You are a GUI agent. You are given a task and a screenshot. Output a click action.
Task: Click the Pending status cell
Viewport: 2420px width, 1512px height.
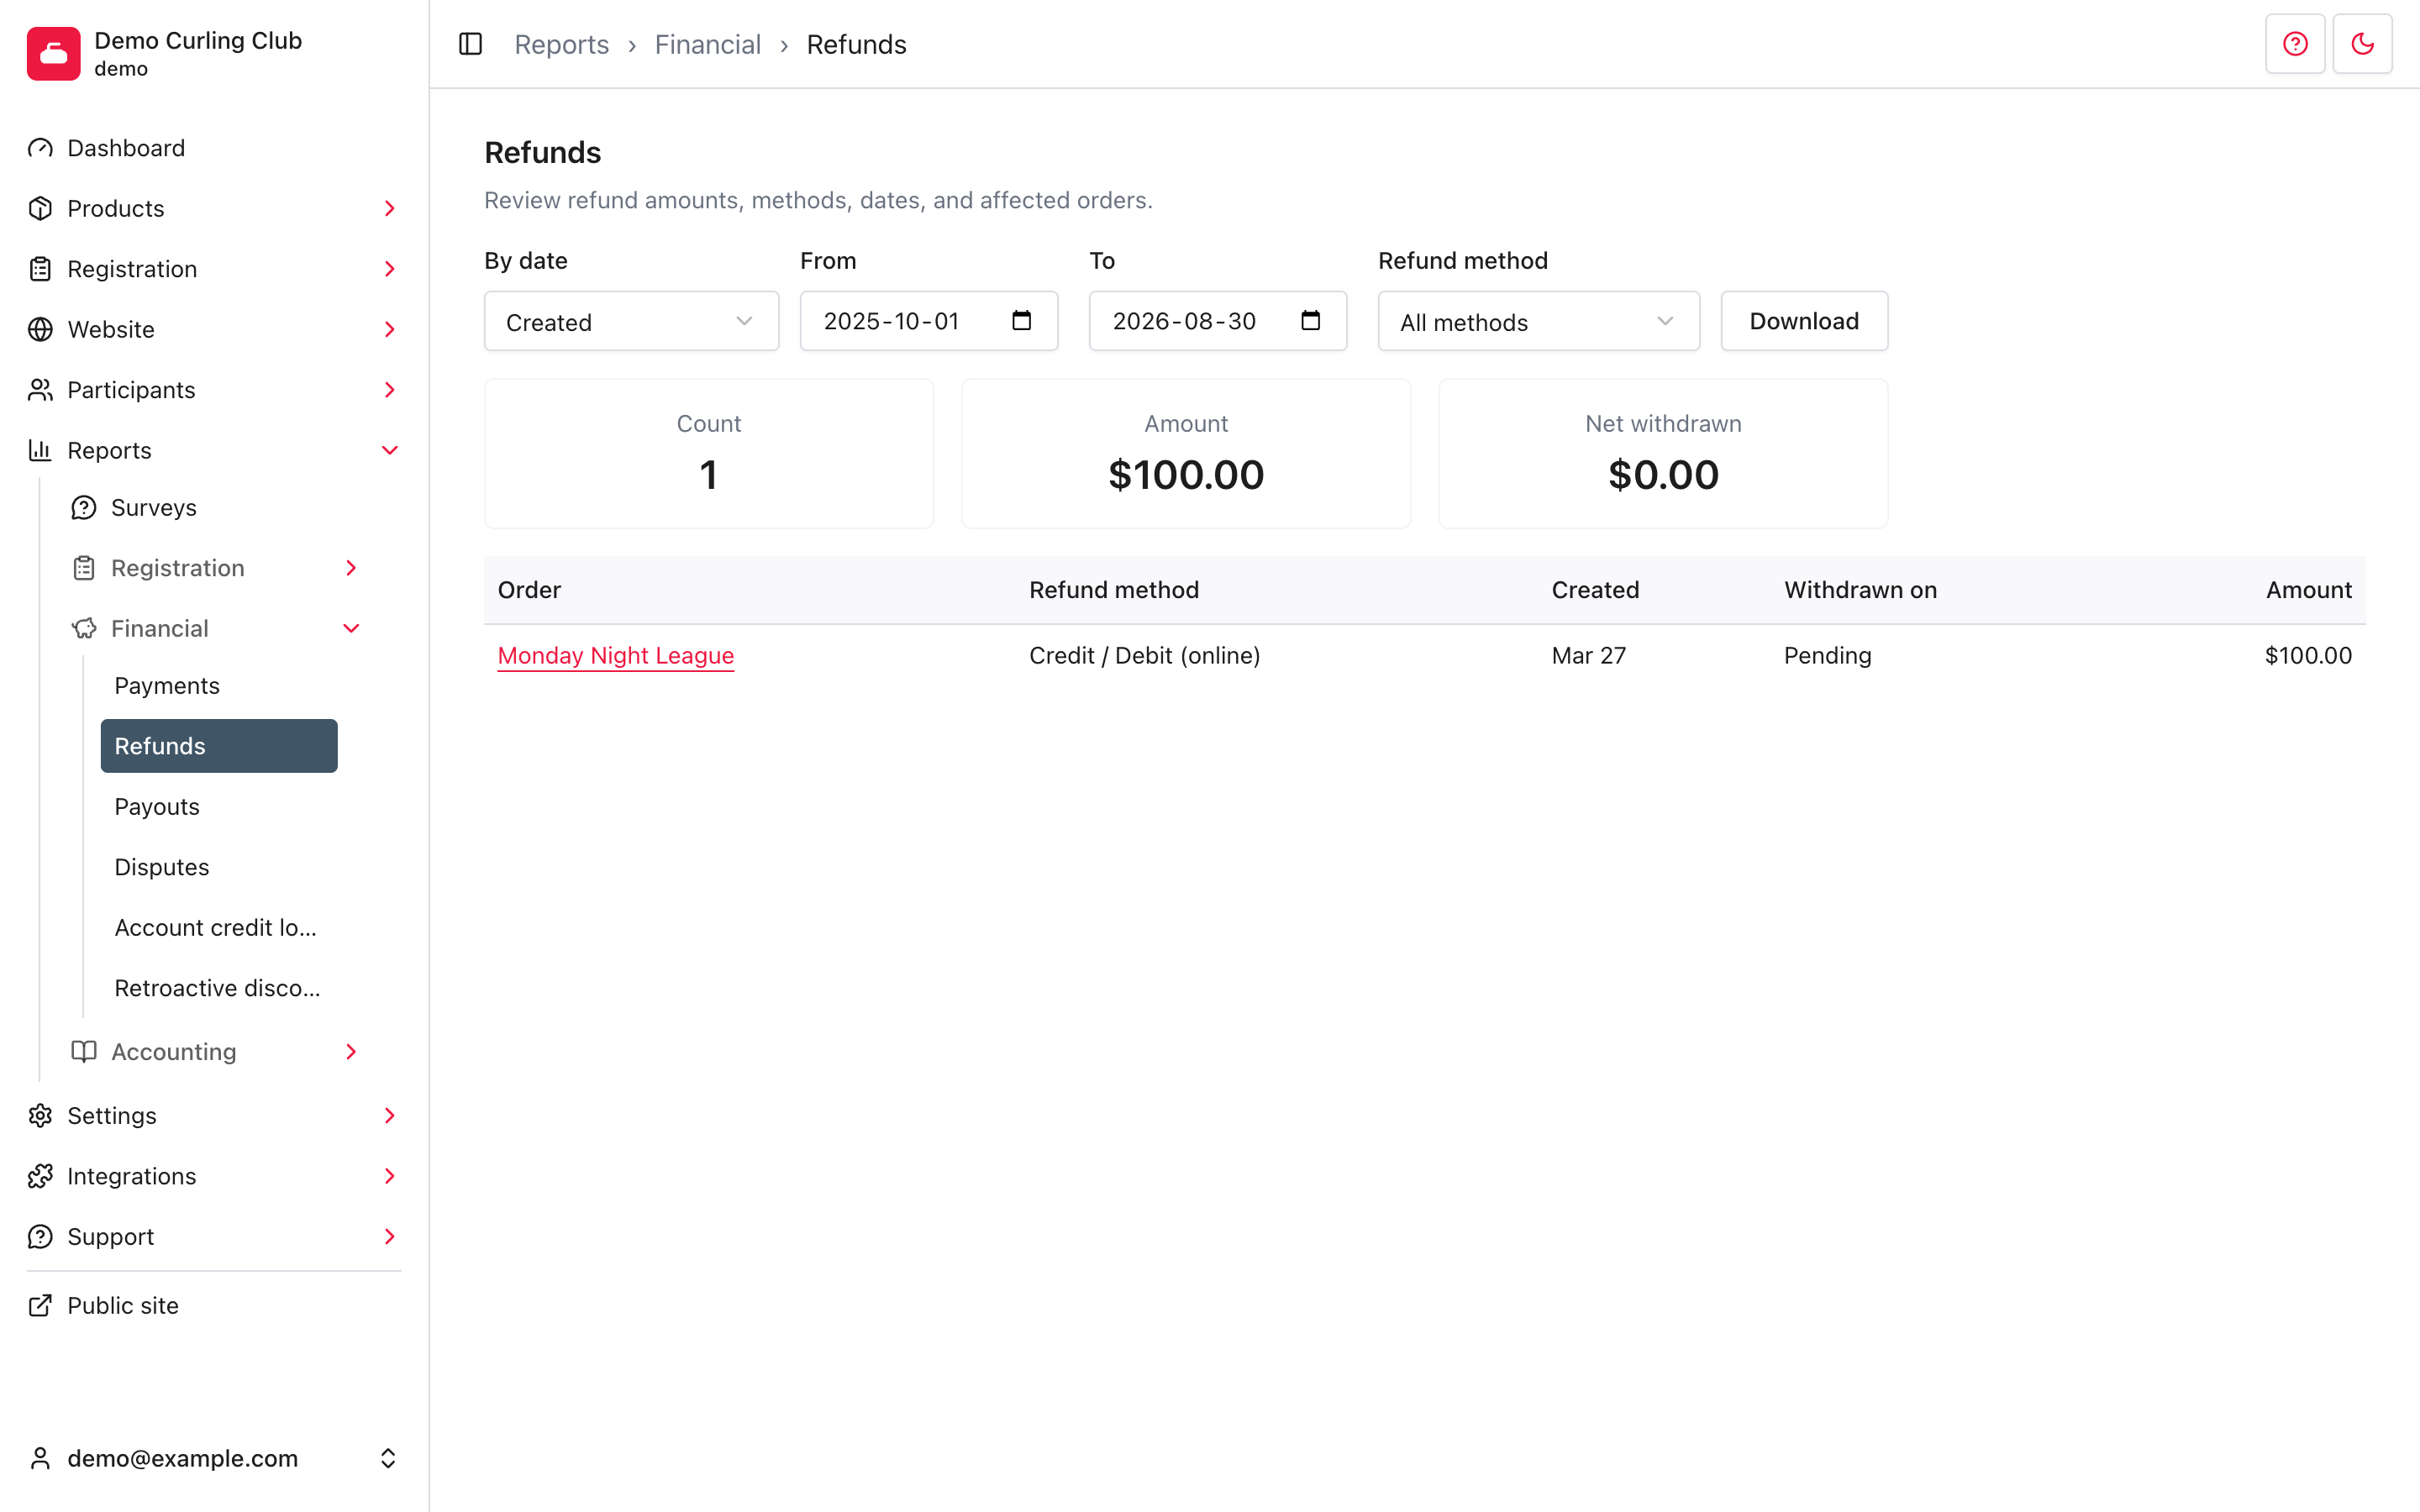(1827, 655)
